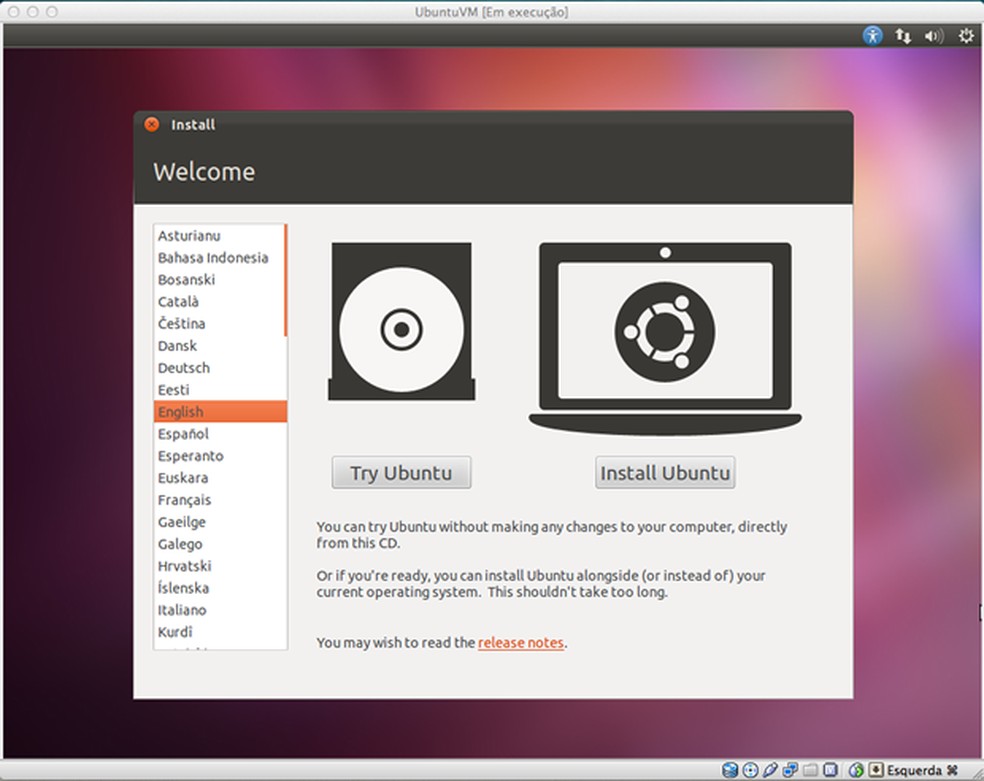Click the VirtualBox network adapters icon
The image size is (984, 781).
click(x=790, y=770)
